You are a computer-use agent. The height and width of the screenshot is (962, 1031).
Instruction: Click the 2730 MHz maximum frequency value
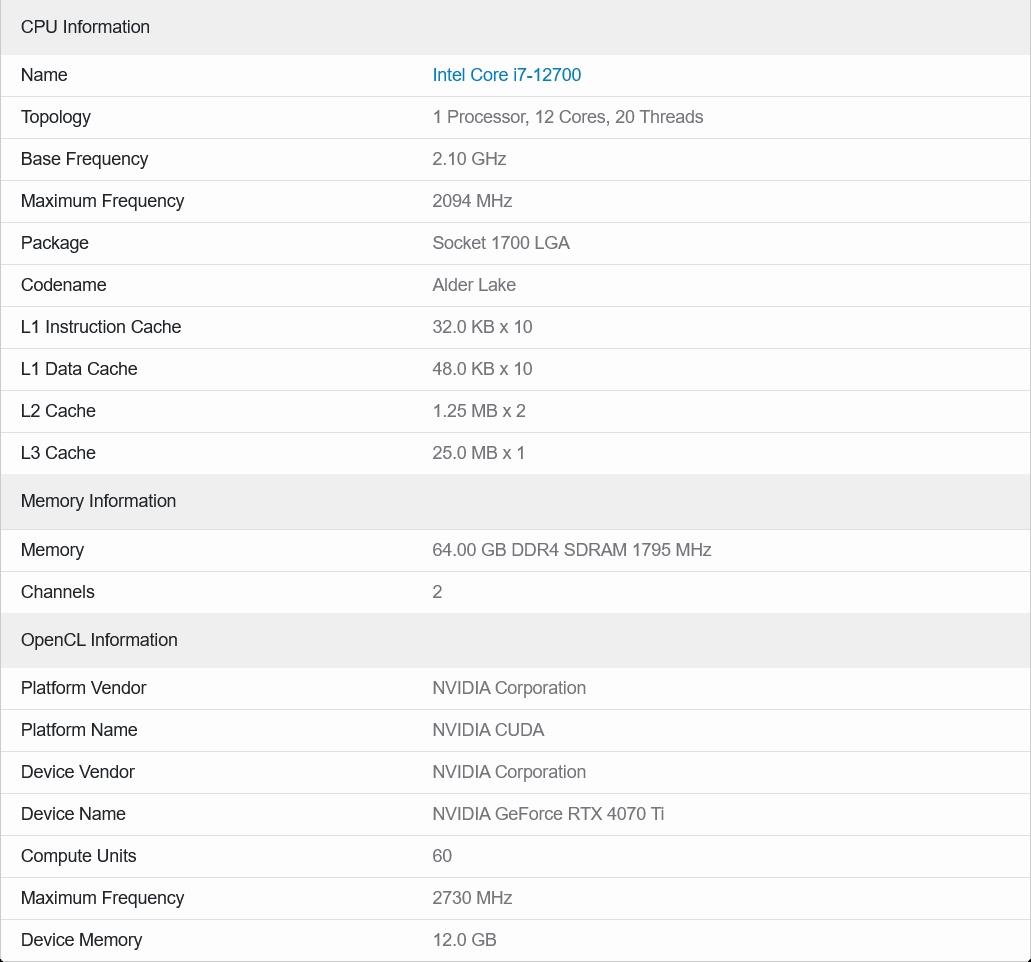pyautogui.click(x=472, y=898)
